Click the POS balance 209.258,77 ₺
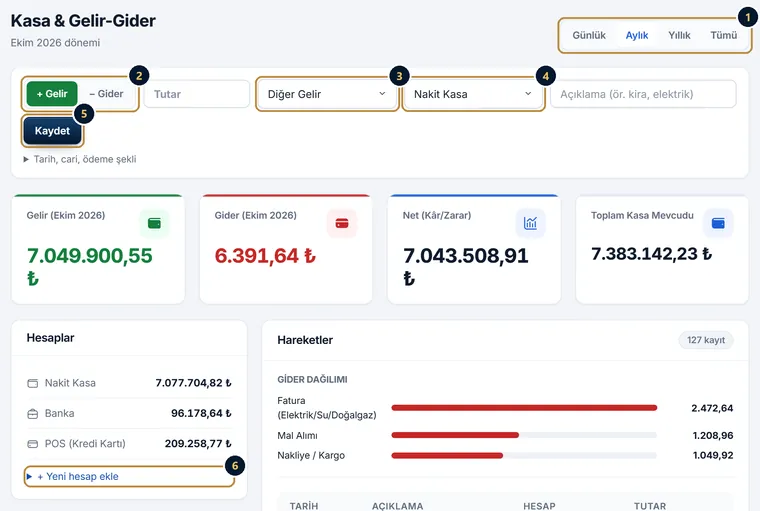This screenshot has height=511, width=760. pos(198,444)
